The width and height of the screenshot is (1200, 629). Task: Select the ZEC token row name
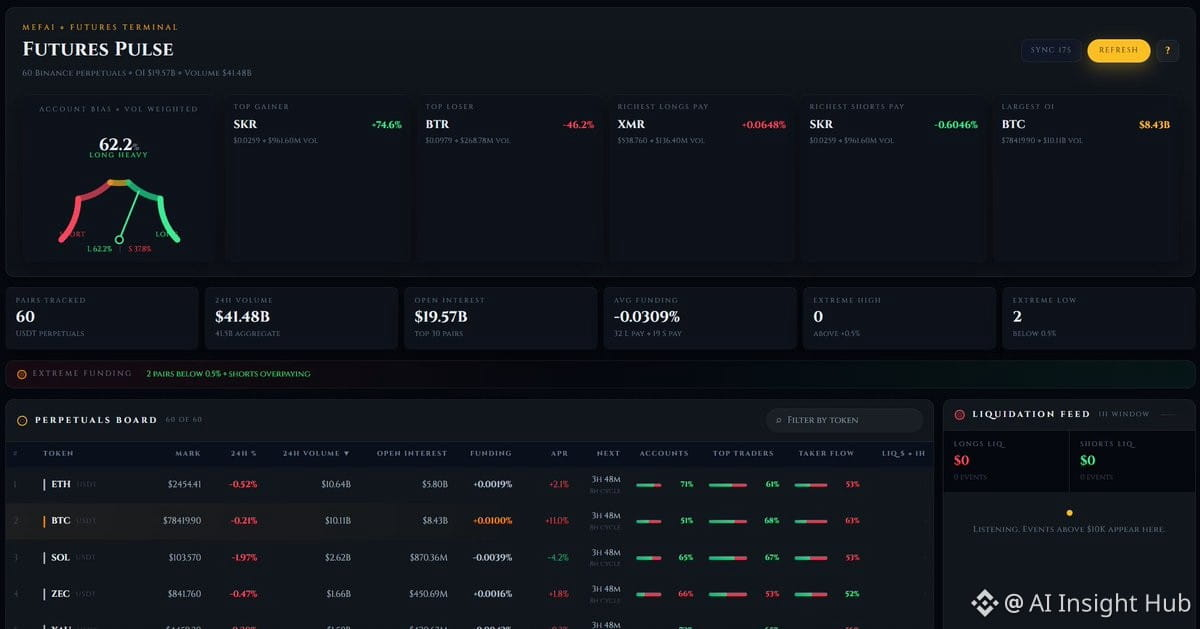[x=60, y=594]
